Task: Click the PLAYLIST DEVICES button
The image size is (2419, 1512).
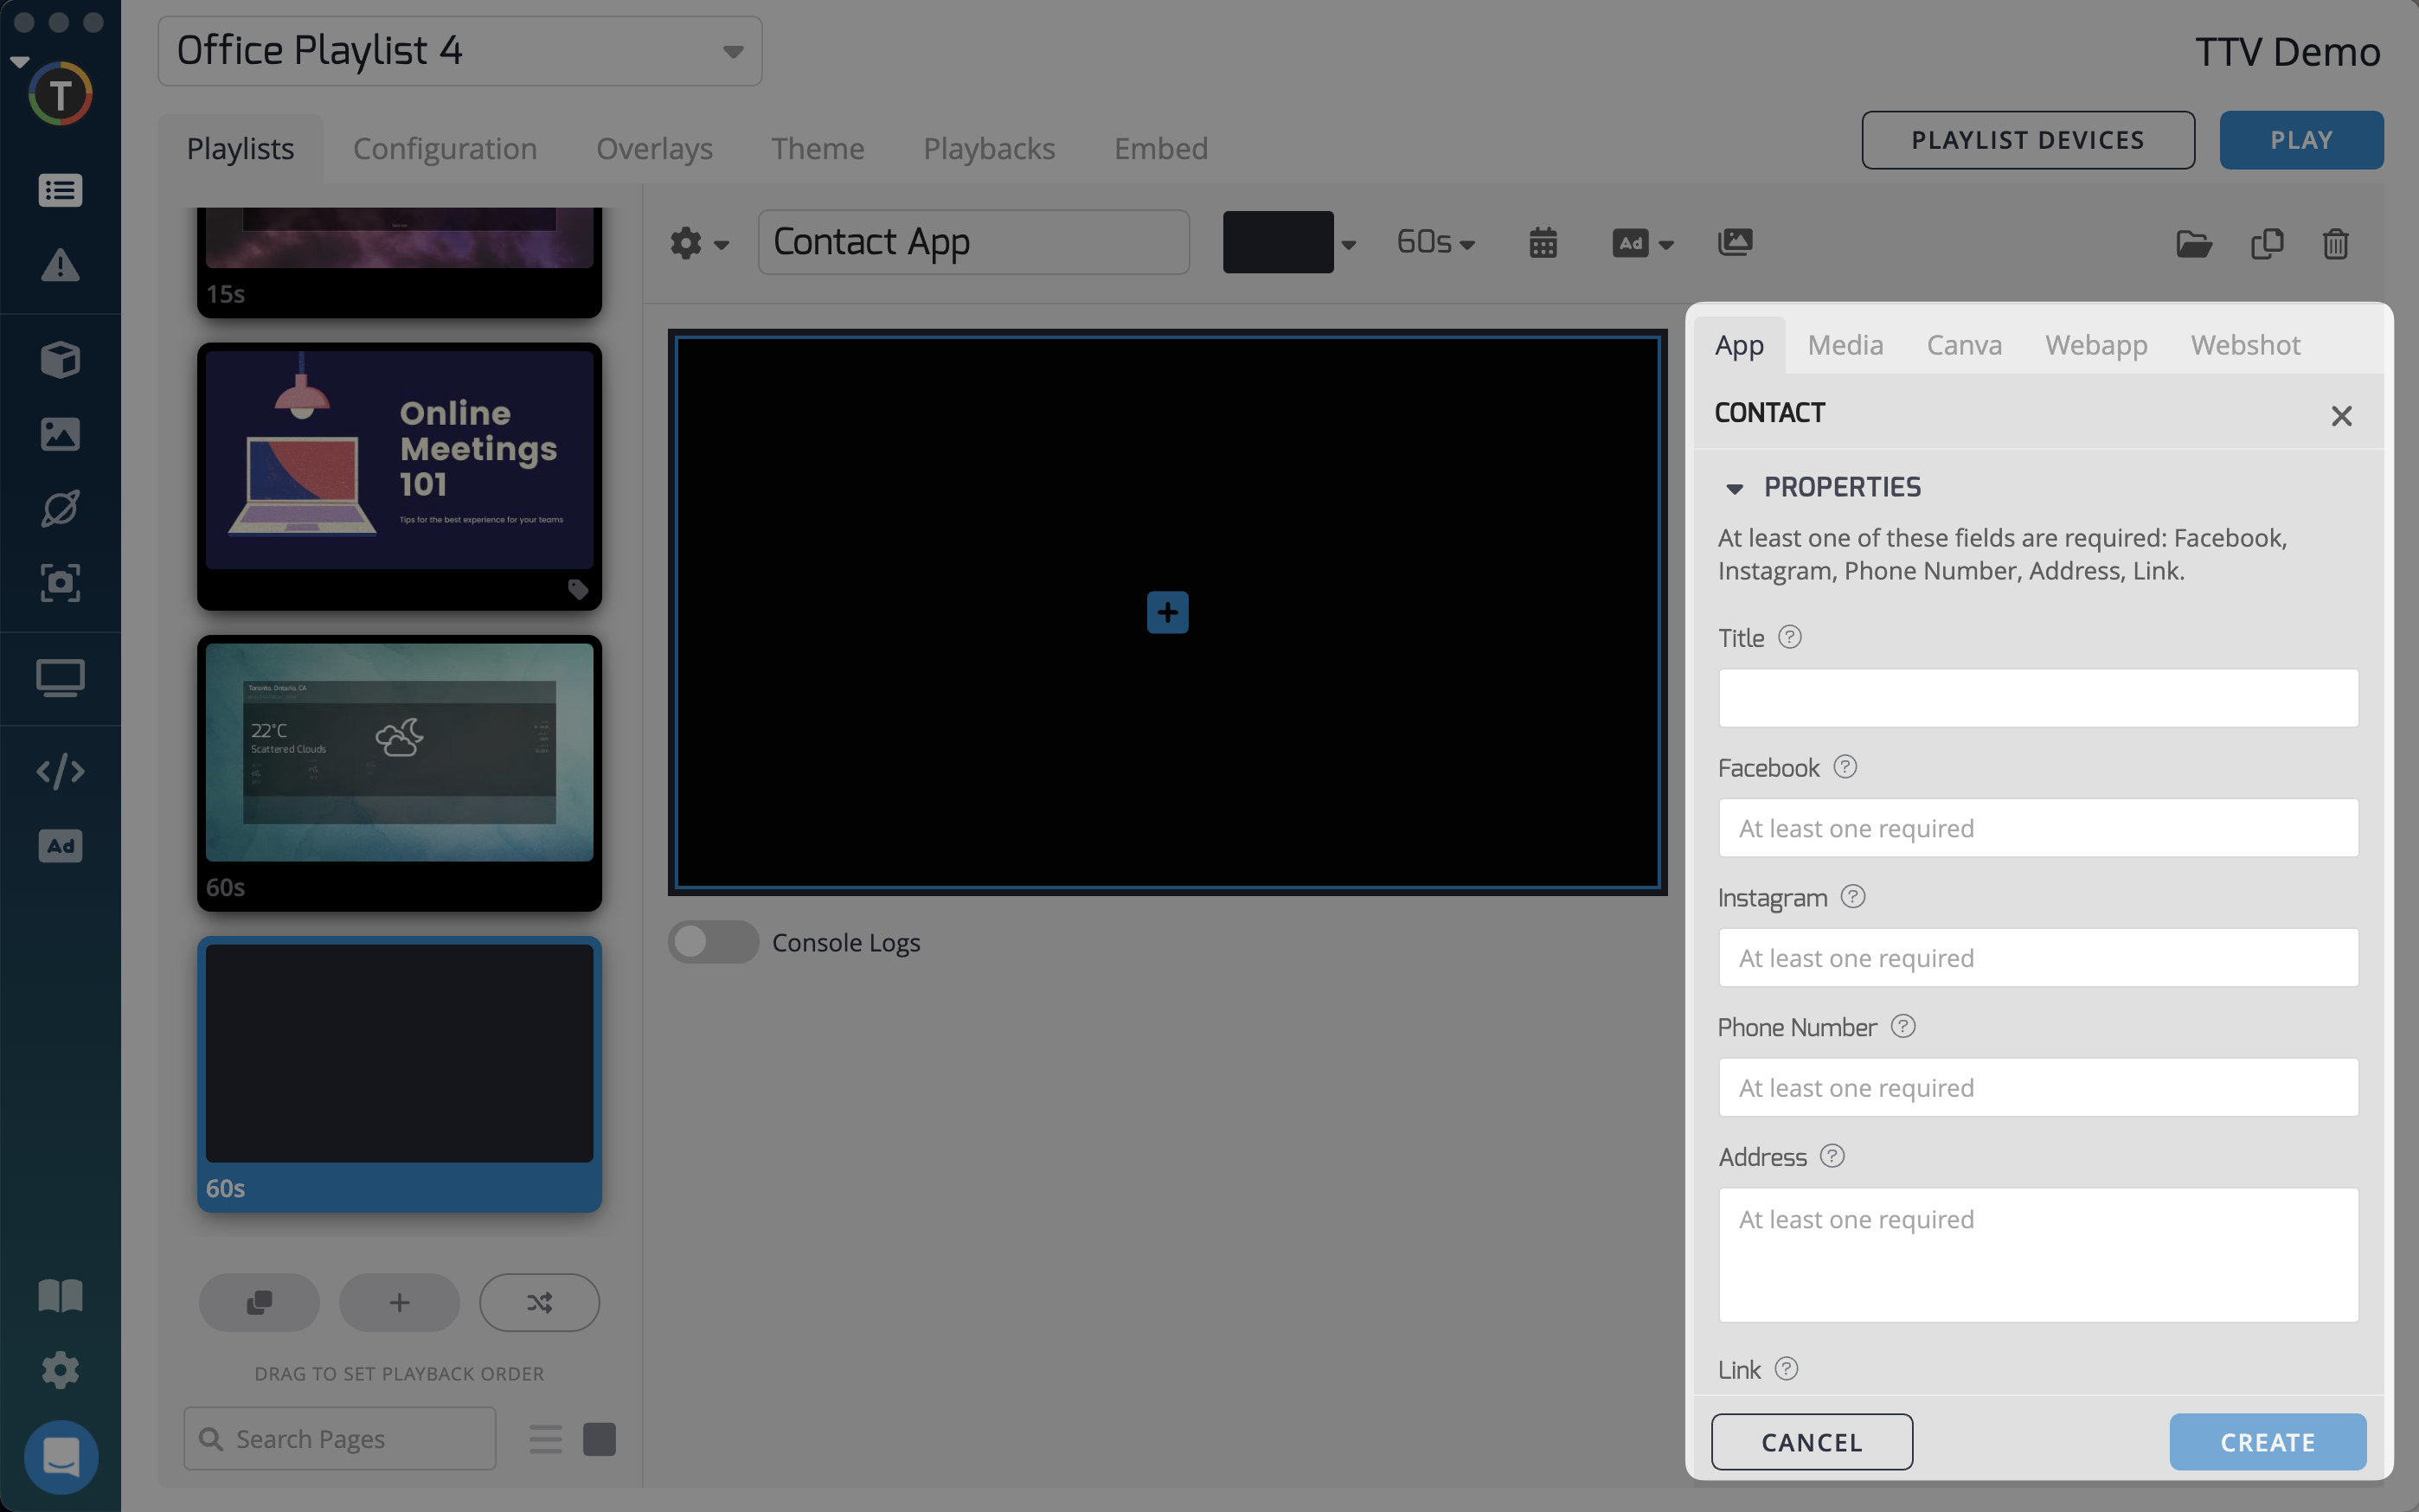Action: click(x=2027, y=140)
